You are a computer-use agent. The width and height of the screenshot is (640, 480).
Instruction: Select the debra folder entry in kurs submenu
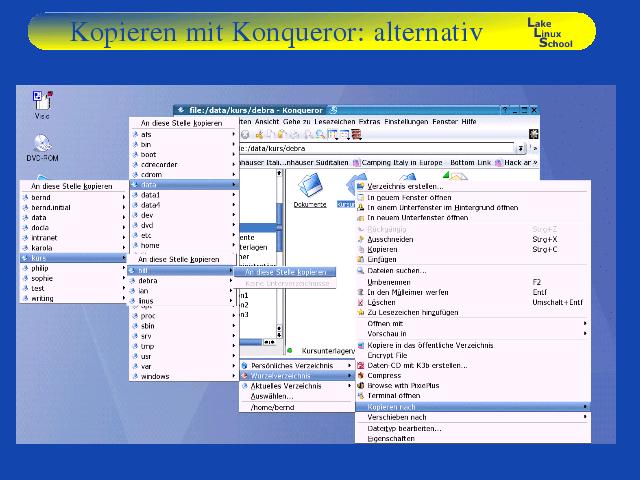tap(181, 281)
